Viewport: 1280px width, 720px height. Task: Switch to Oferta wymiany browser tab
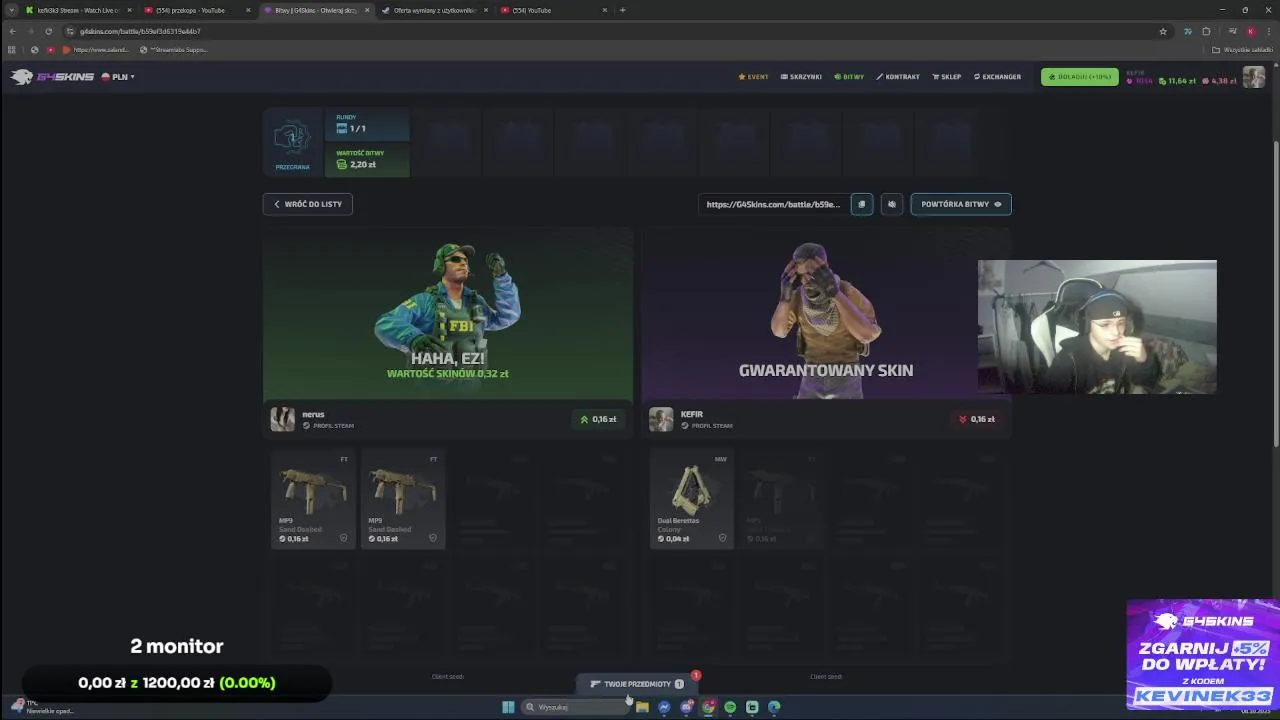tap(433, 10)
